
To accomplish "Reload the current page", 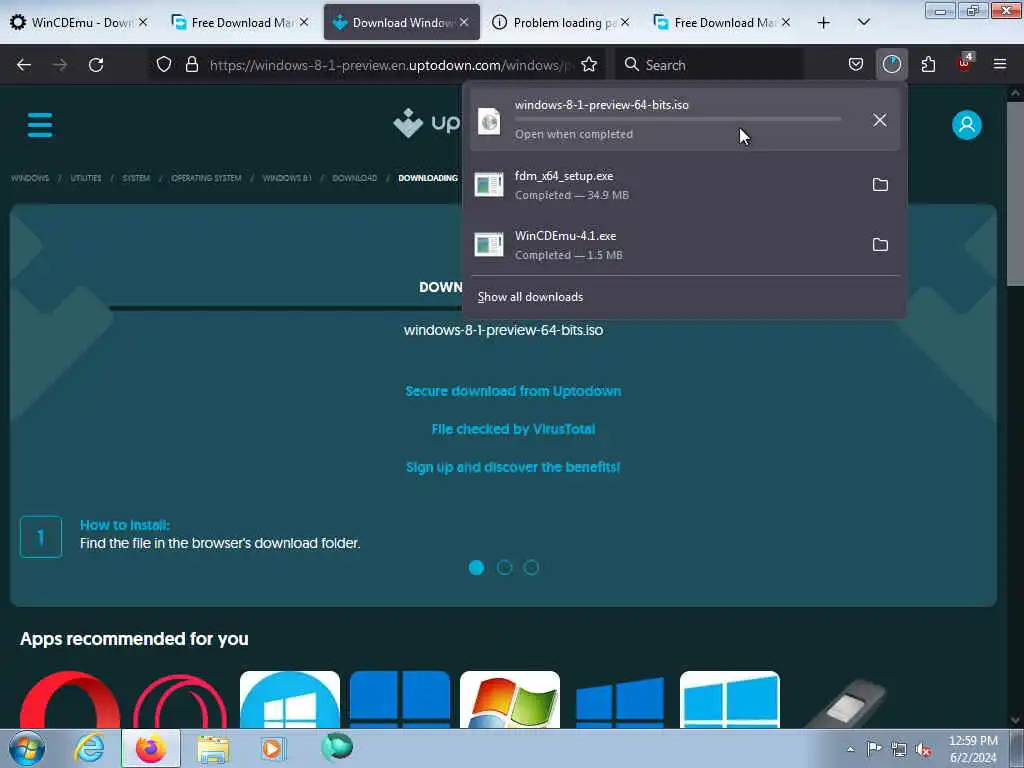I will click(x=96, y=65).
